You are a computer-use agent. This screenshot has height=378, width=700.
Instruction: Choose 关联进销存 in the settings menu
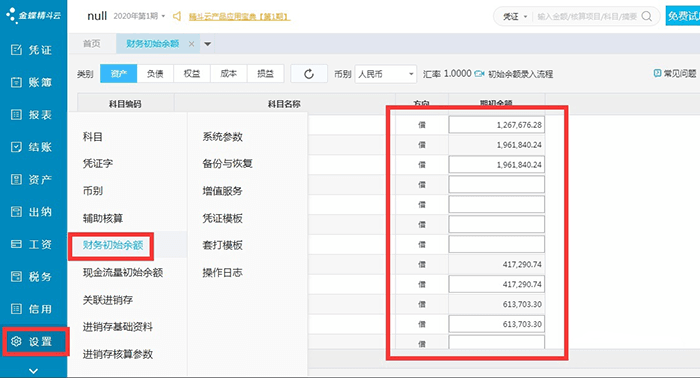click(108, 300)
